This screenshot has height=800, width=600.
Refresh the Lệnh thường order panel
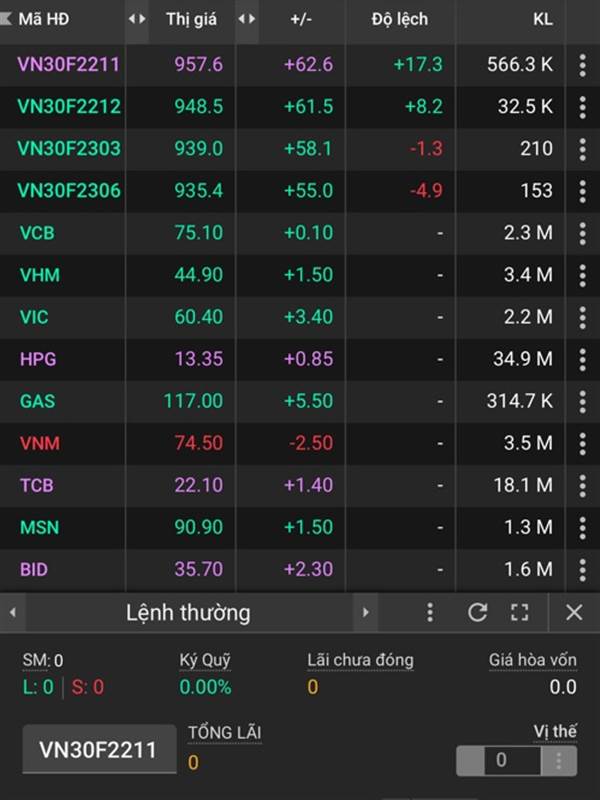click(478, 612)
